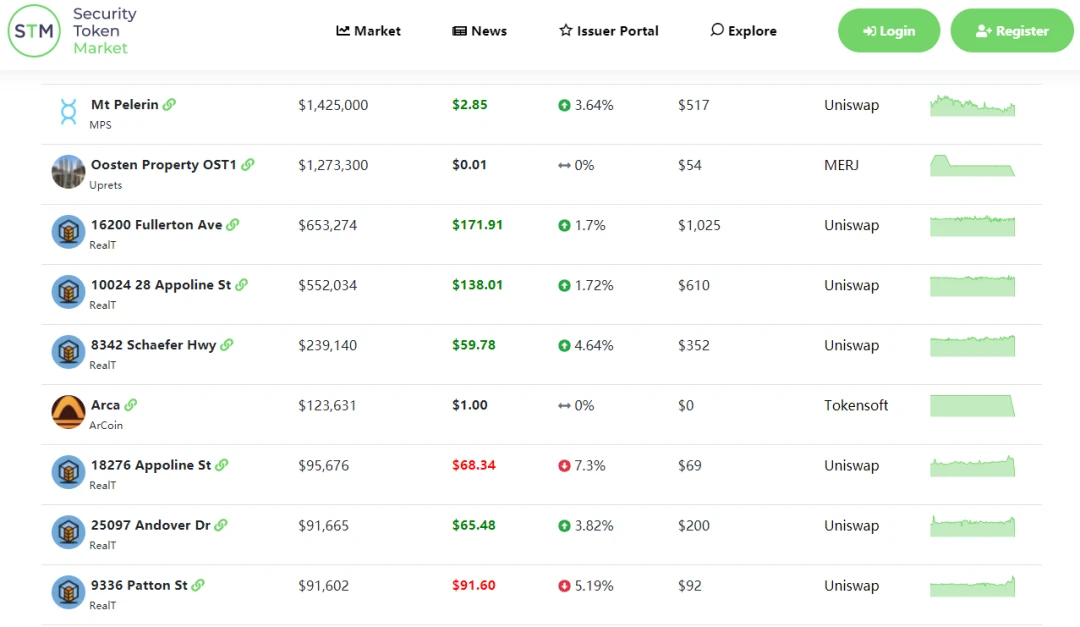Click link icon beside 10024 28 Appoline St
Image resolution: width=1080 pixels, height=627 pixels.
242,285
